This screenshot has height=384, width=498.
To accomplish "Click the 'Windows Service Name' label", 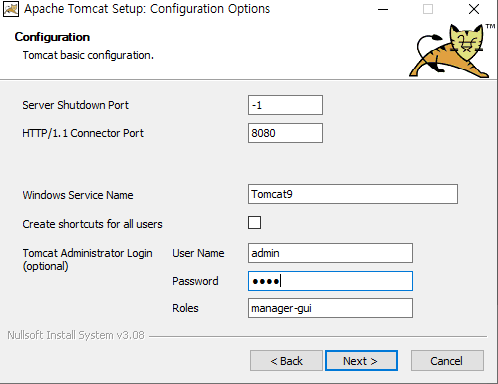I will [x=78, y=195].
